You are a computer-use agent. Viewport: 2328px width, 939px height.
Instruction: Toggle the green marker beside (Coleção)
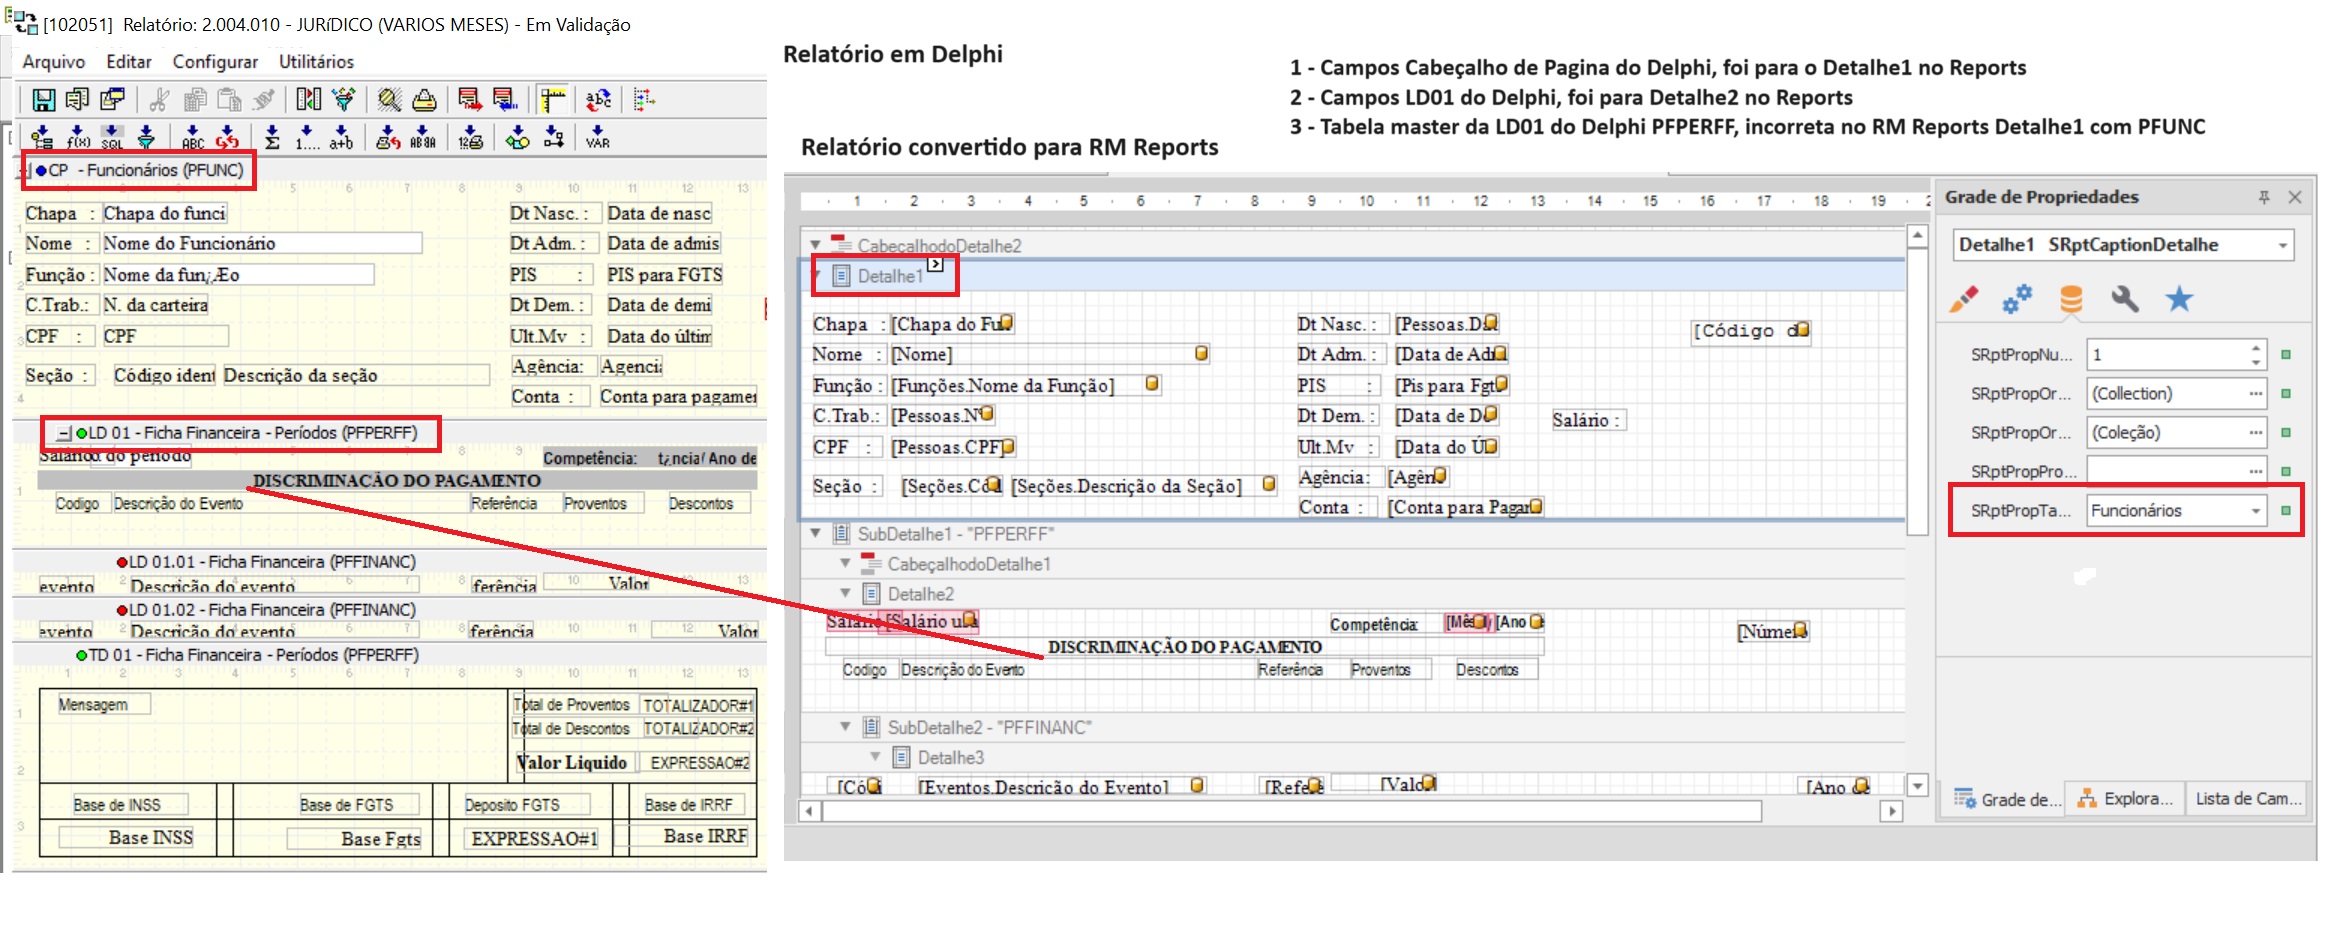click(2286, 433)
